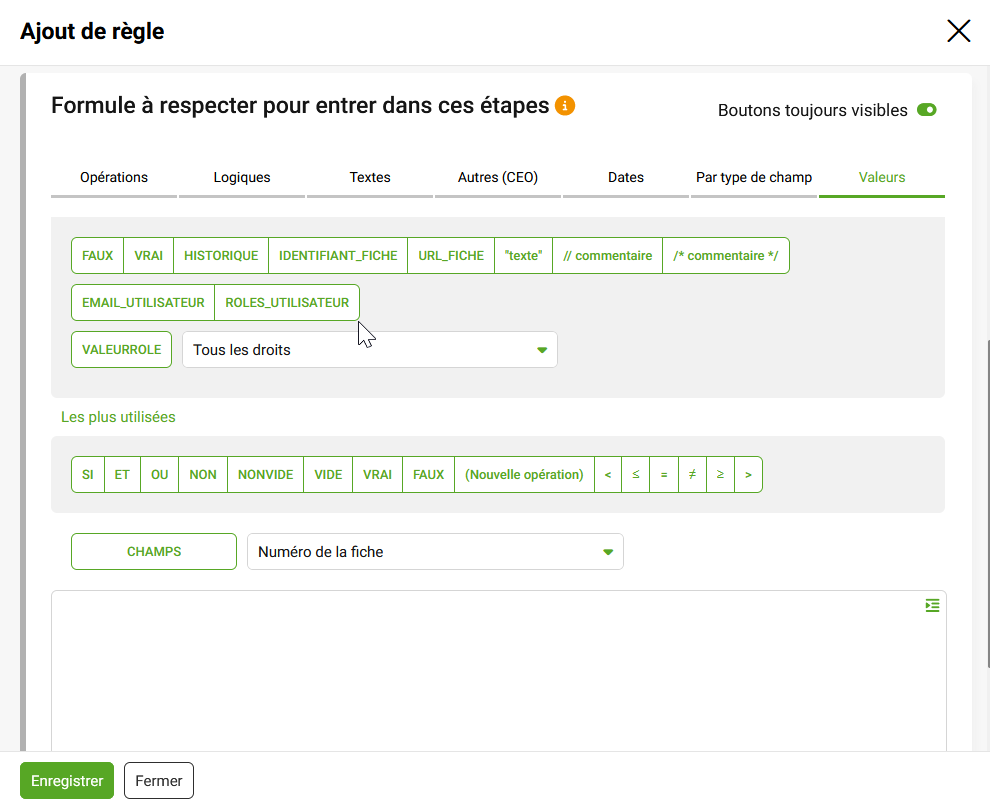990x807 pixels.
Task: Click the indent icon in formula editor
Action: [x=932, y=606]
